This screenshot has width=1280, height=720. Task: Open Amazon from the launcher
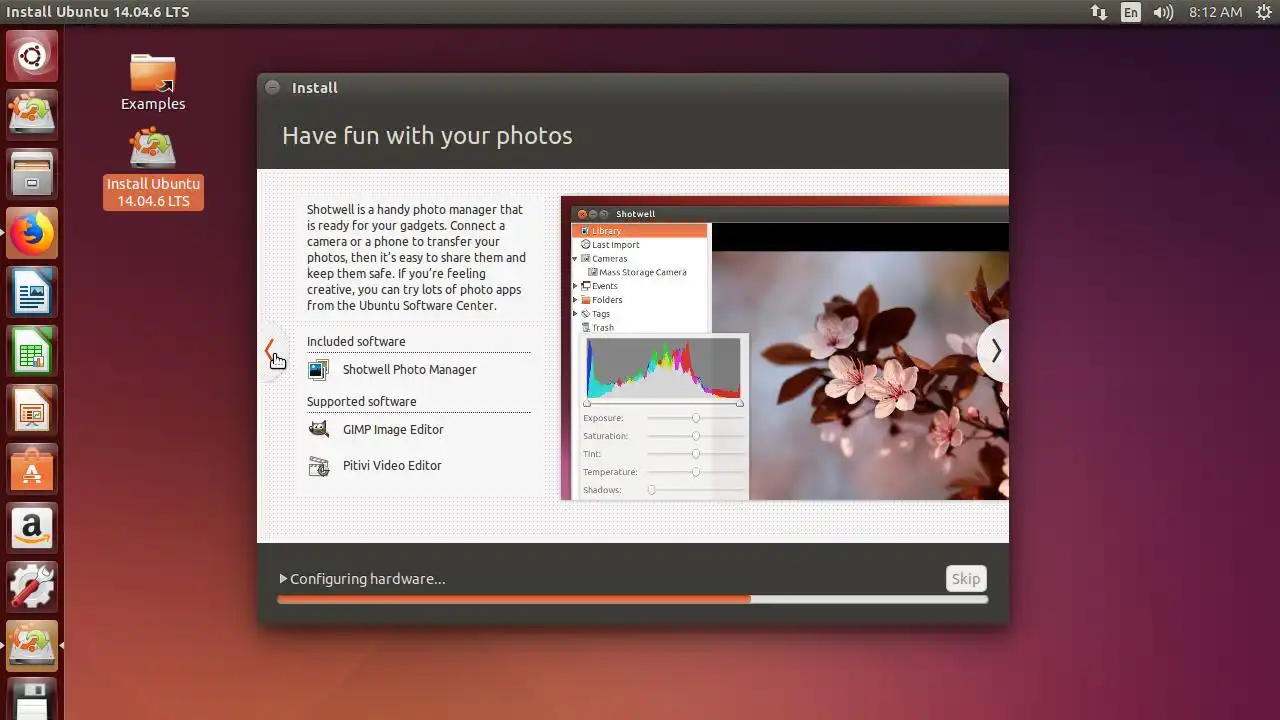tap(32, 528)
